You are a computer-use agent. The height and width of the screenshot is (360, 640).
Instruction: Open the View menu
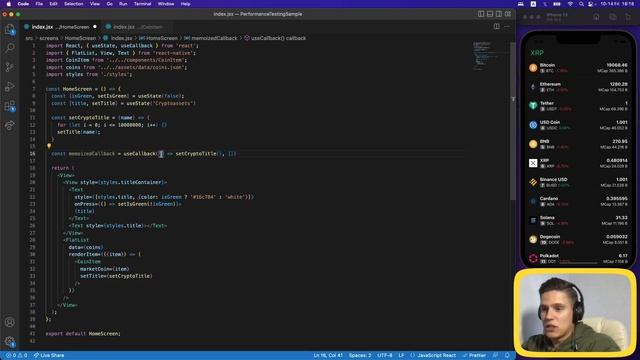[95, 4]
